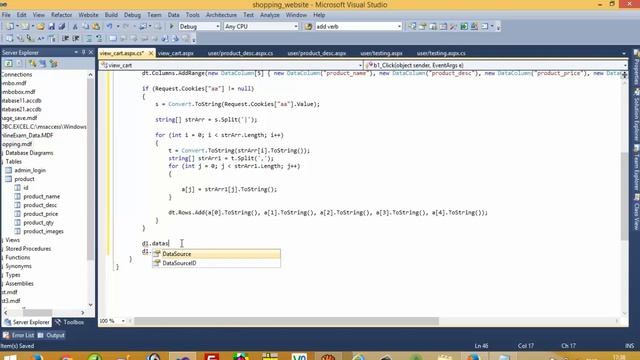640x360 pixels.
Task: Open the Build menu
Action: (x=111, y=15)
